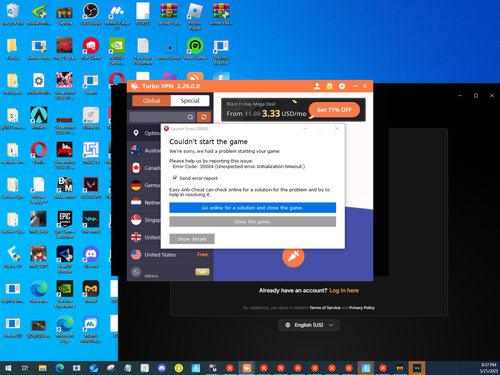Click the Get 71% OFF button
Image resolution: width=500 pixels, height=375 pixels.
pos(334,110)
